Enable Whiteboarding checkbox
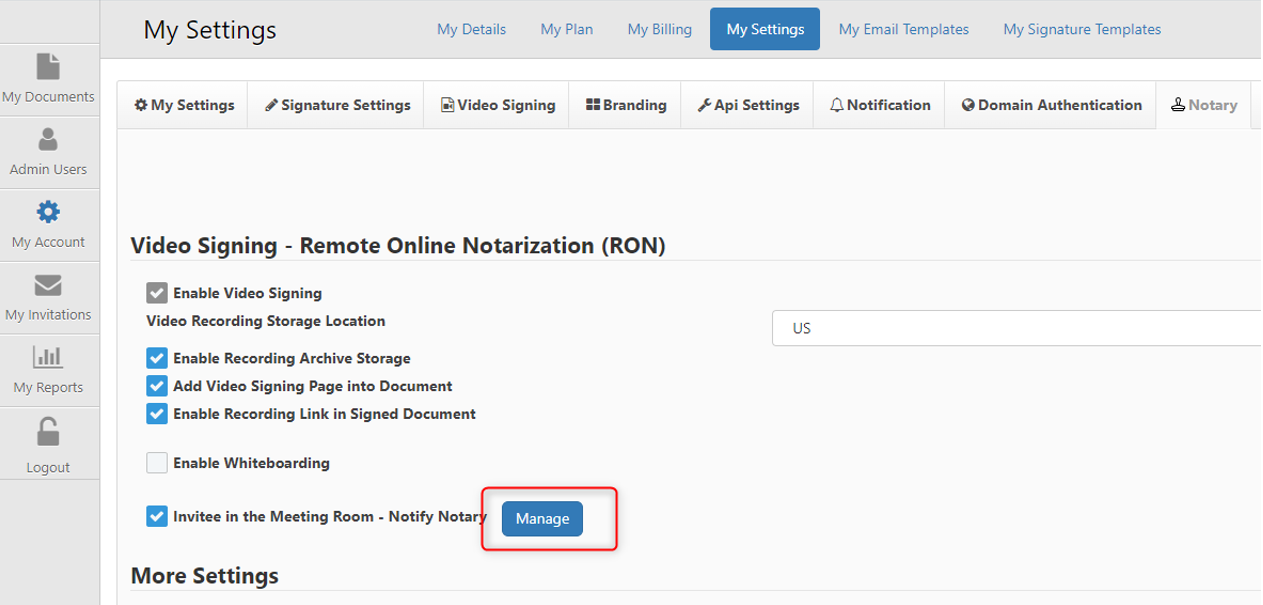 coord(157,463)
